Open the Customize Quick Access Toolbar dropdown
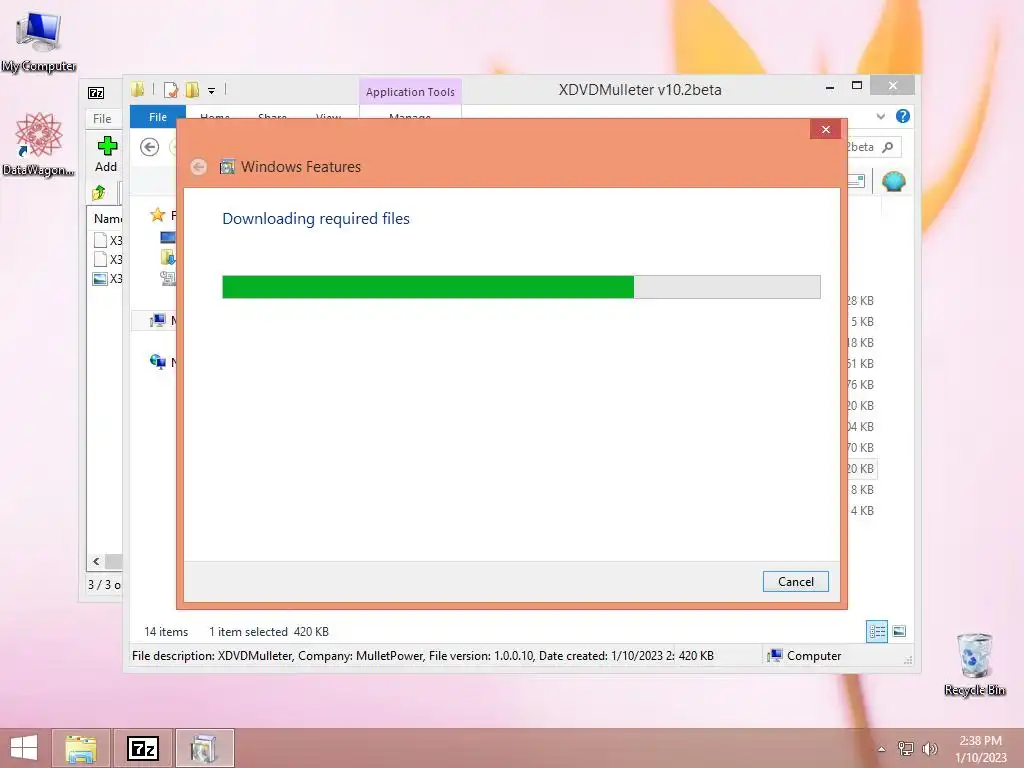The width and height of the screenshot is (1024, 768). coord(212,91)
